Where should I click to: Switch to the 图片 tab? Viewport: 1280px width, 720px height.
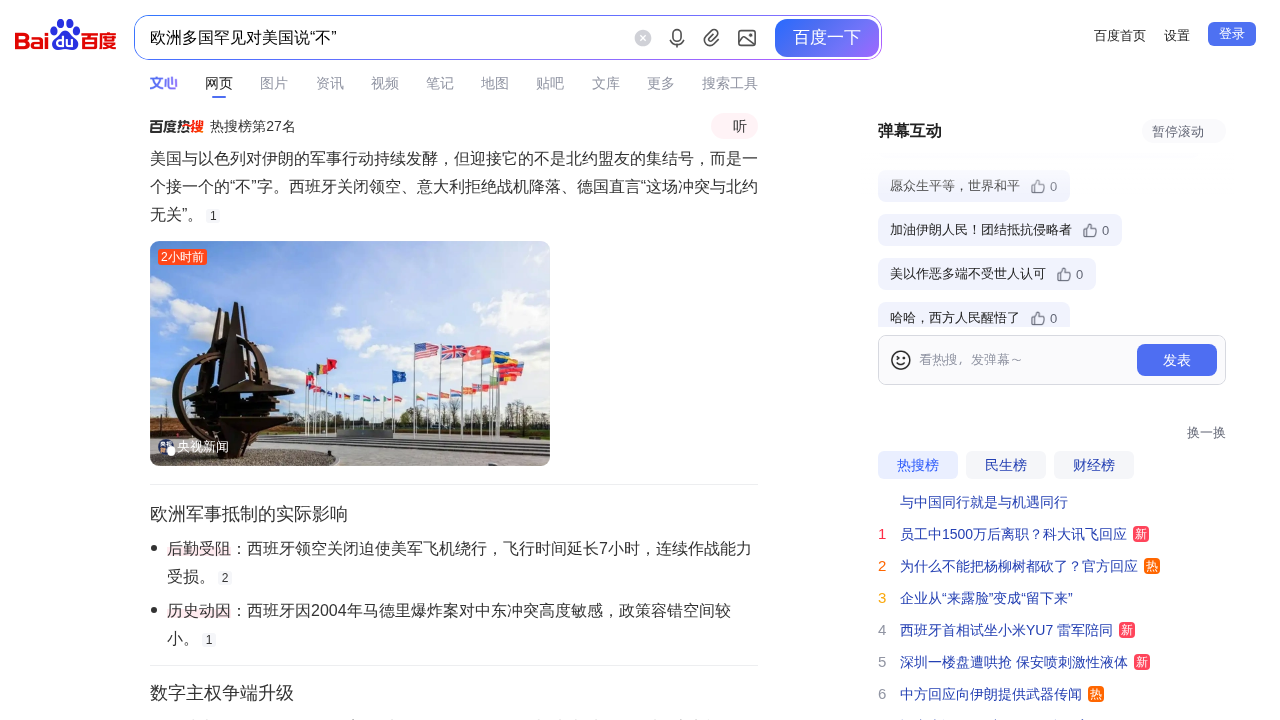(x=273, y=83)
